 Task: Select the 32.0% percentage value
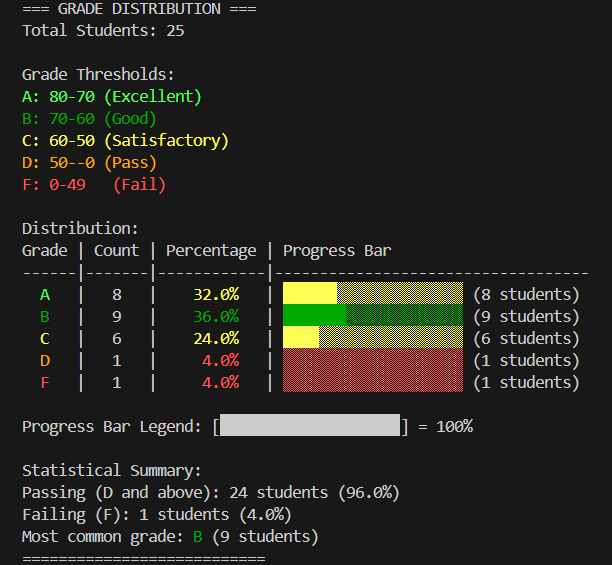[x=216, y=295]
